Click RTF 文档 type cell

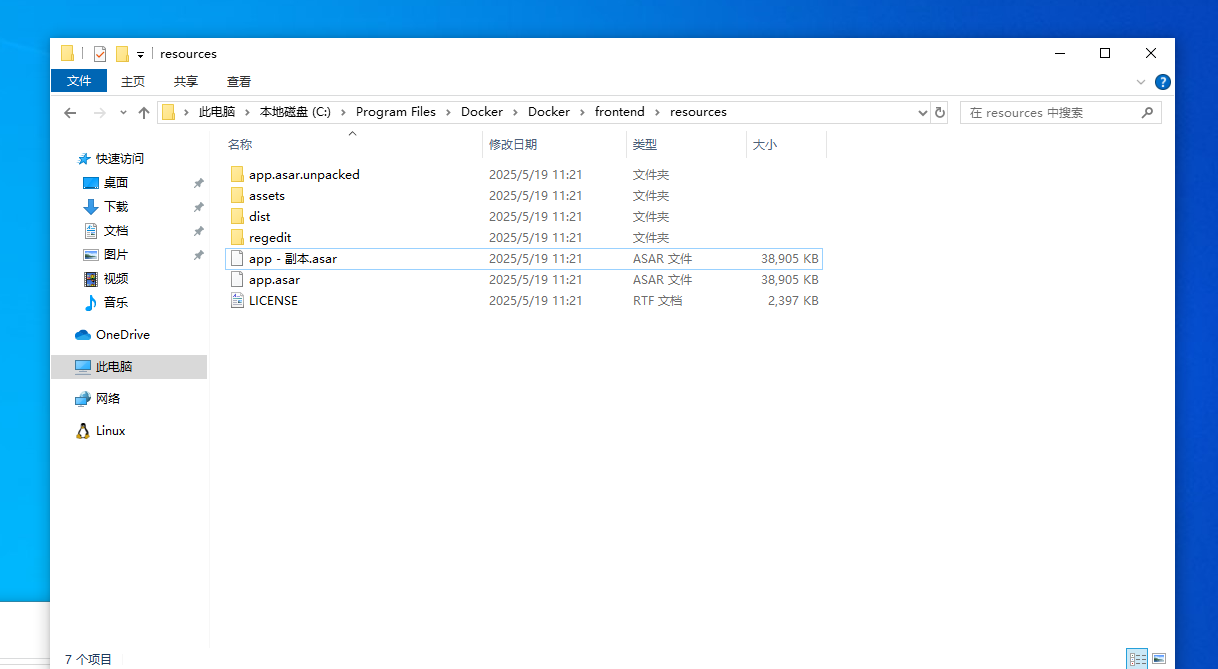[657, 301]
